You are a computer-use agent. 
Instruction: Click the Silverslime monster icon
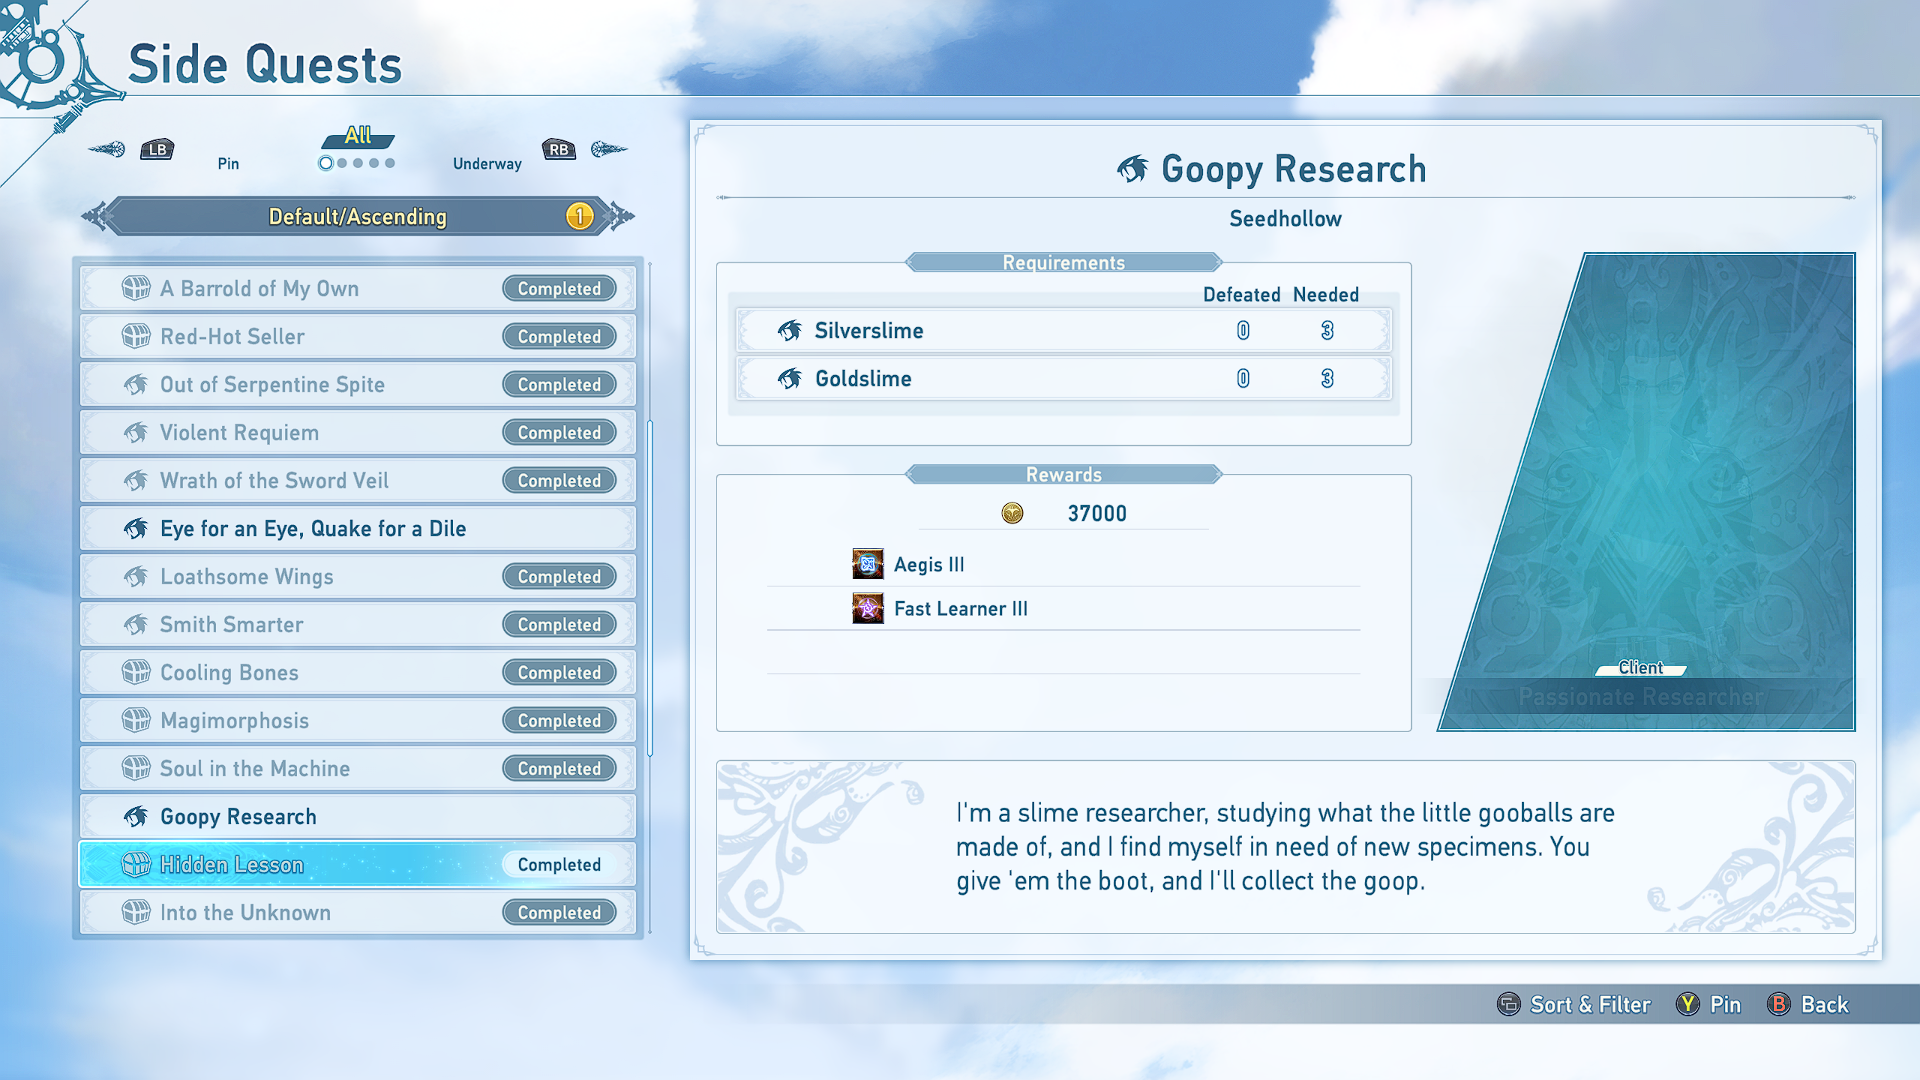pos(790,331)
